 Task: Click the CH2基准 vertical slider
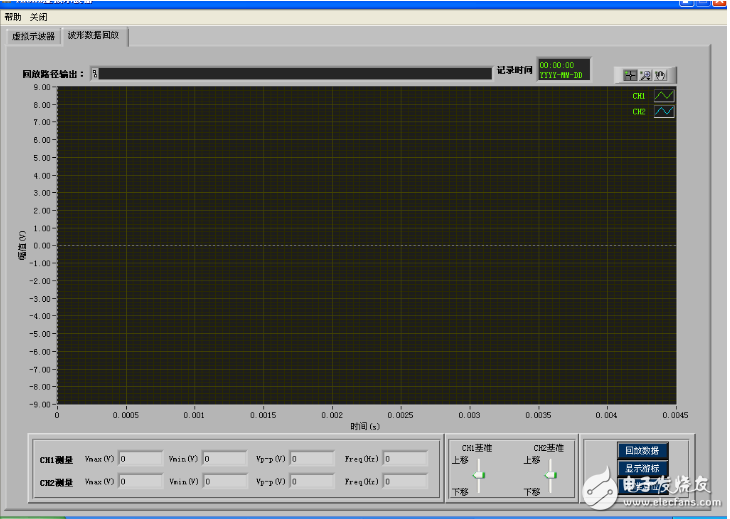click(x=551, y=475)
